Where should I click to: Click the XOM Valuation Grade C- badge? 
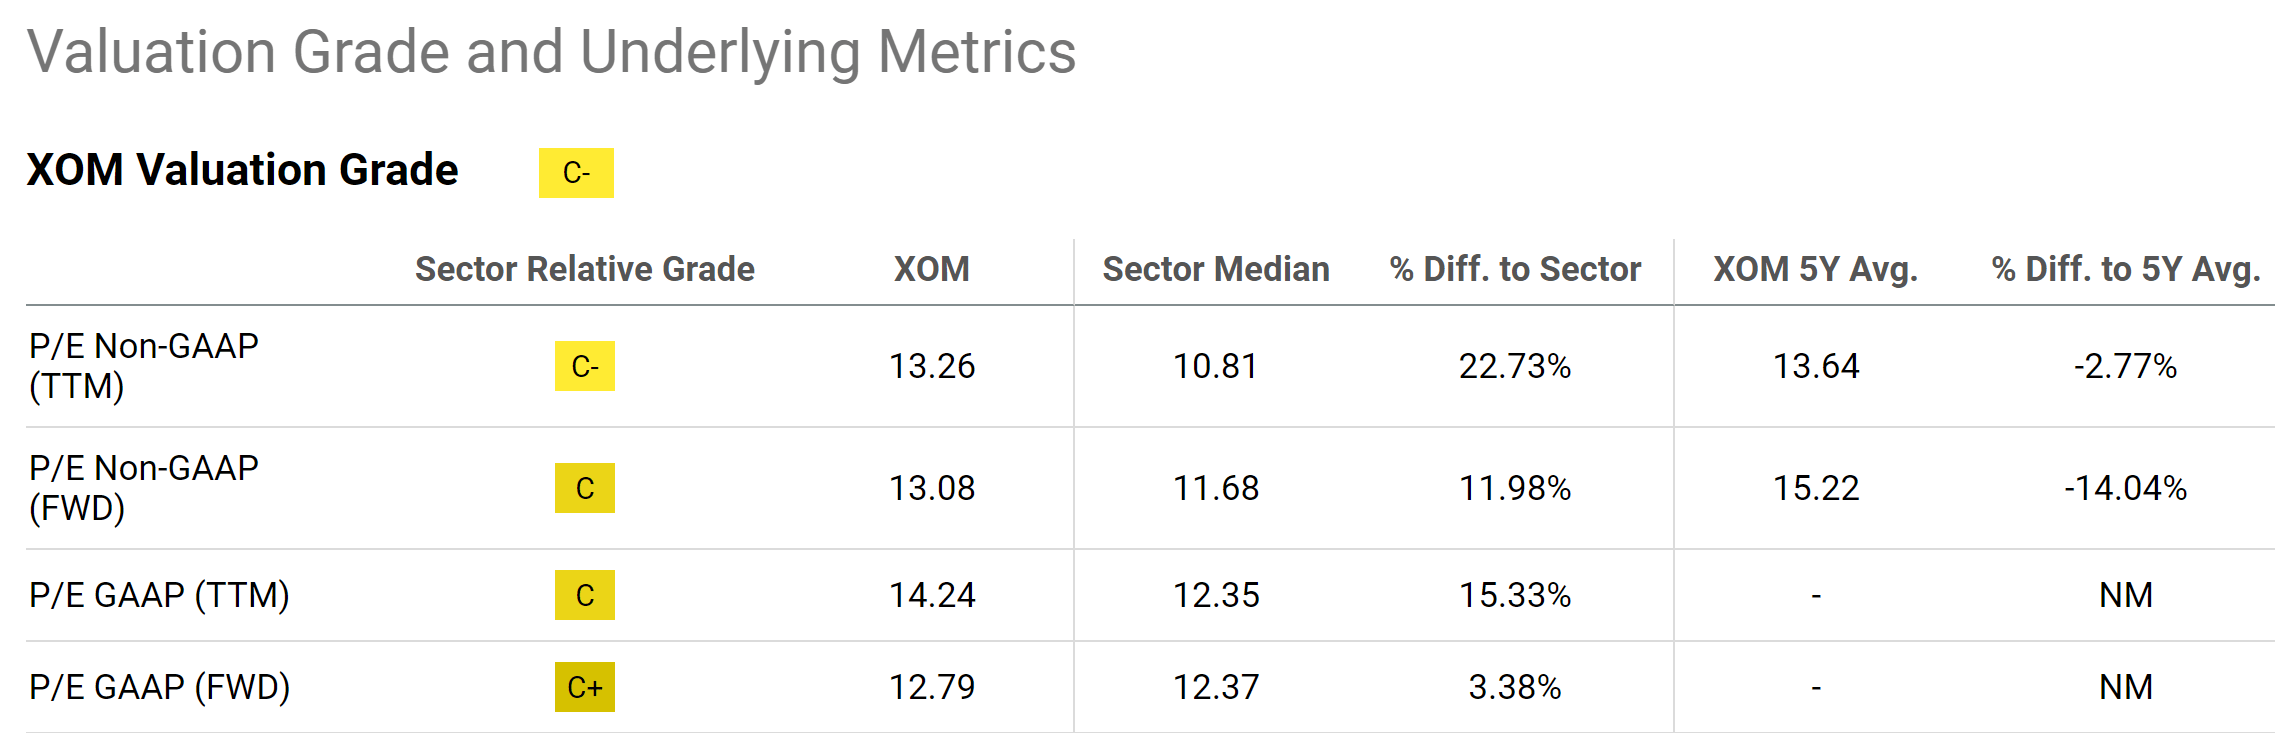click(576, 173)
